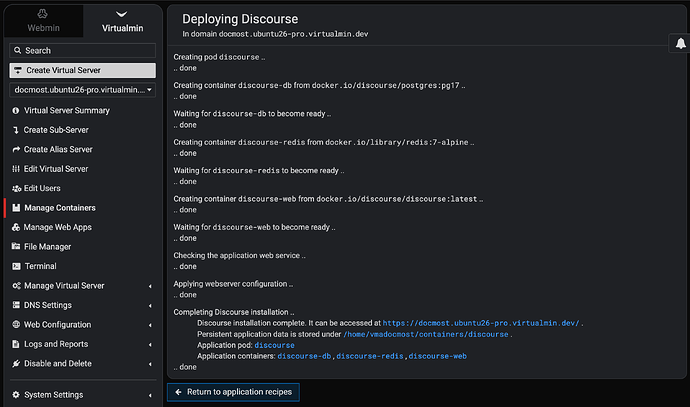The width and height of the screenshot is (690, 407).
Task: Switch to the Virtualmin tab
Action: click(x=122, y=21)
